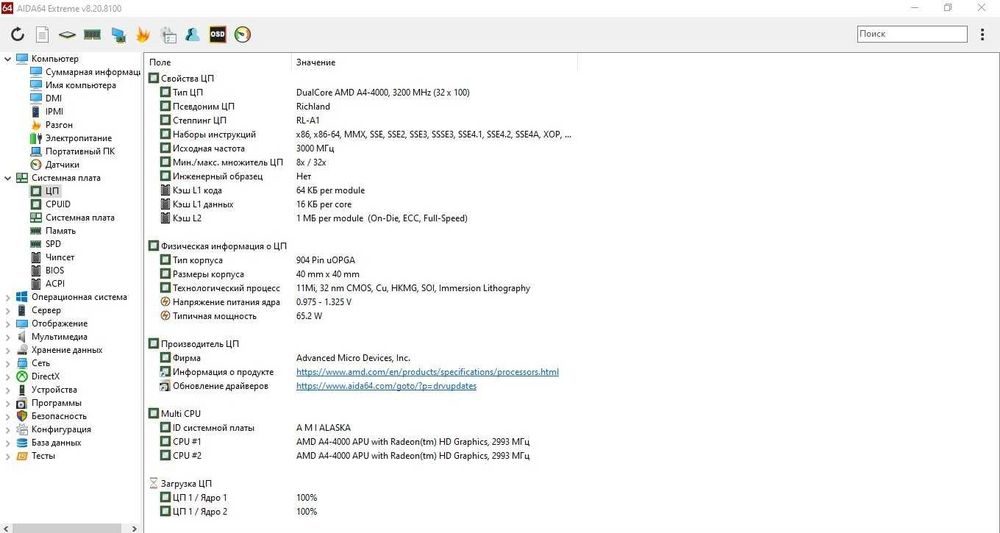
Task: Select the Типичная мощность row
Action: tap(361, 316)
